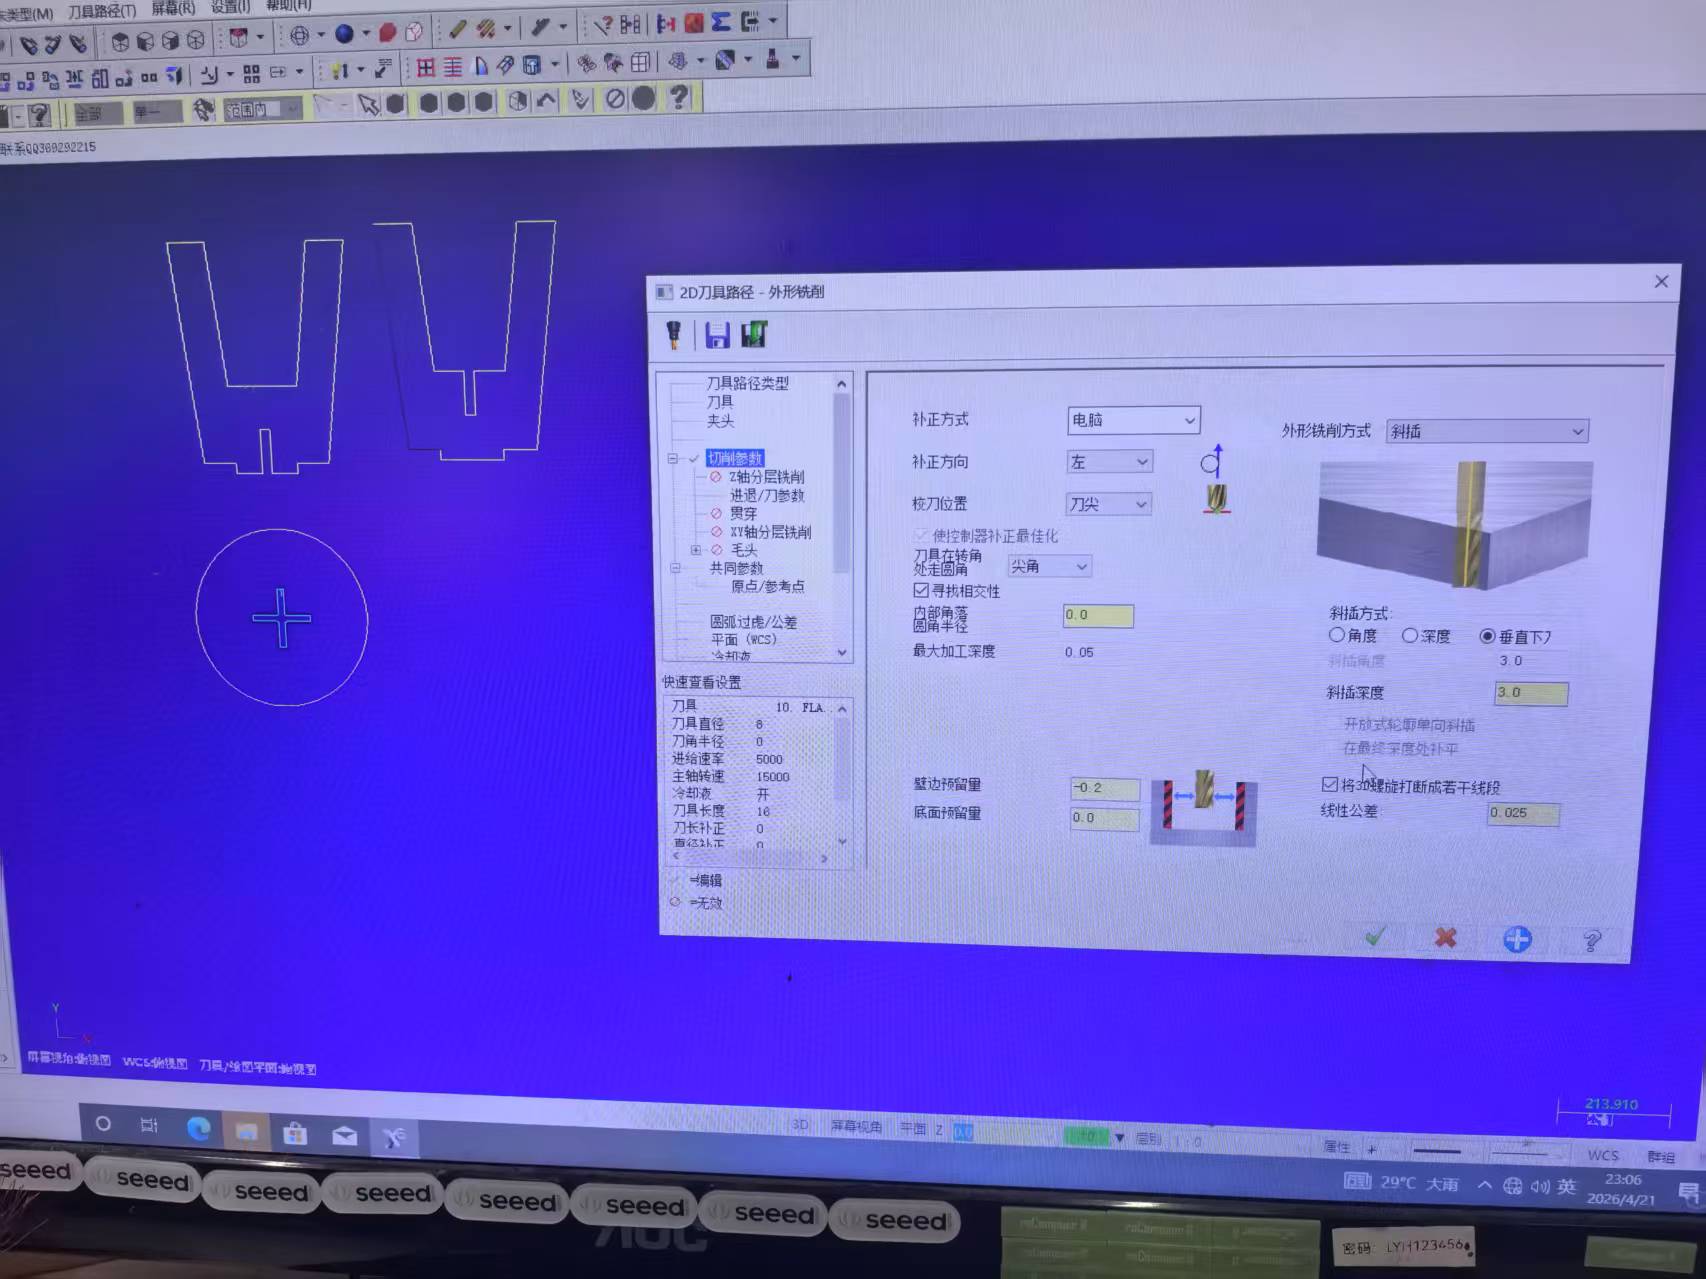Select XY轴分层铣削 tree item
1706x1279 pixels.
tap(771, 532)
